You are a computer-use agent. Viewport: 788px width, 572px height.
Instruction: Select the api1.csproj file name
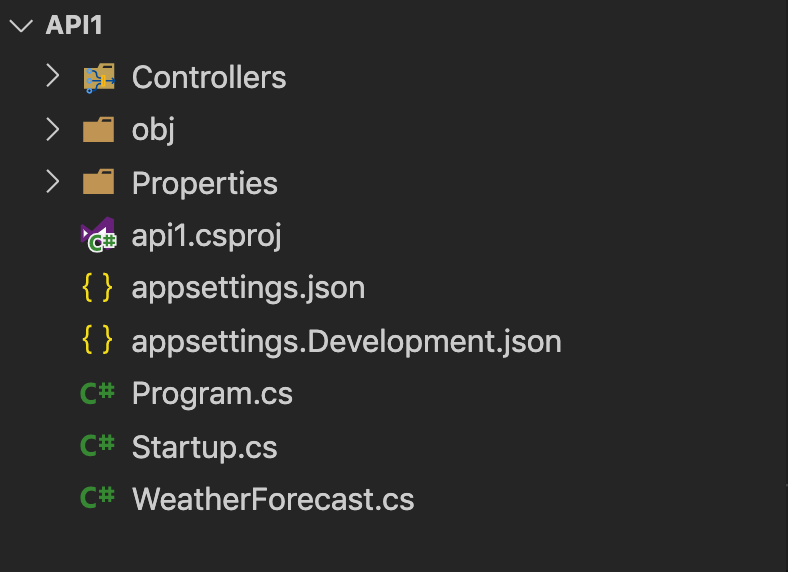click(x=206, y=236)
